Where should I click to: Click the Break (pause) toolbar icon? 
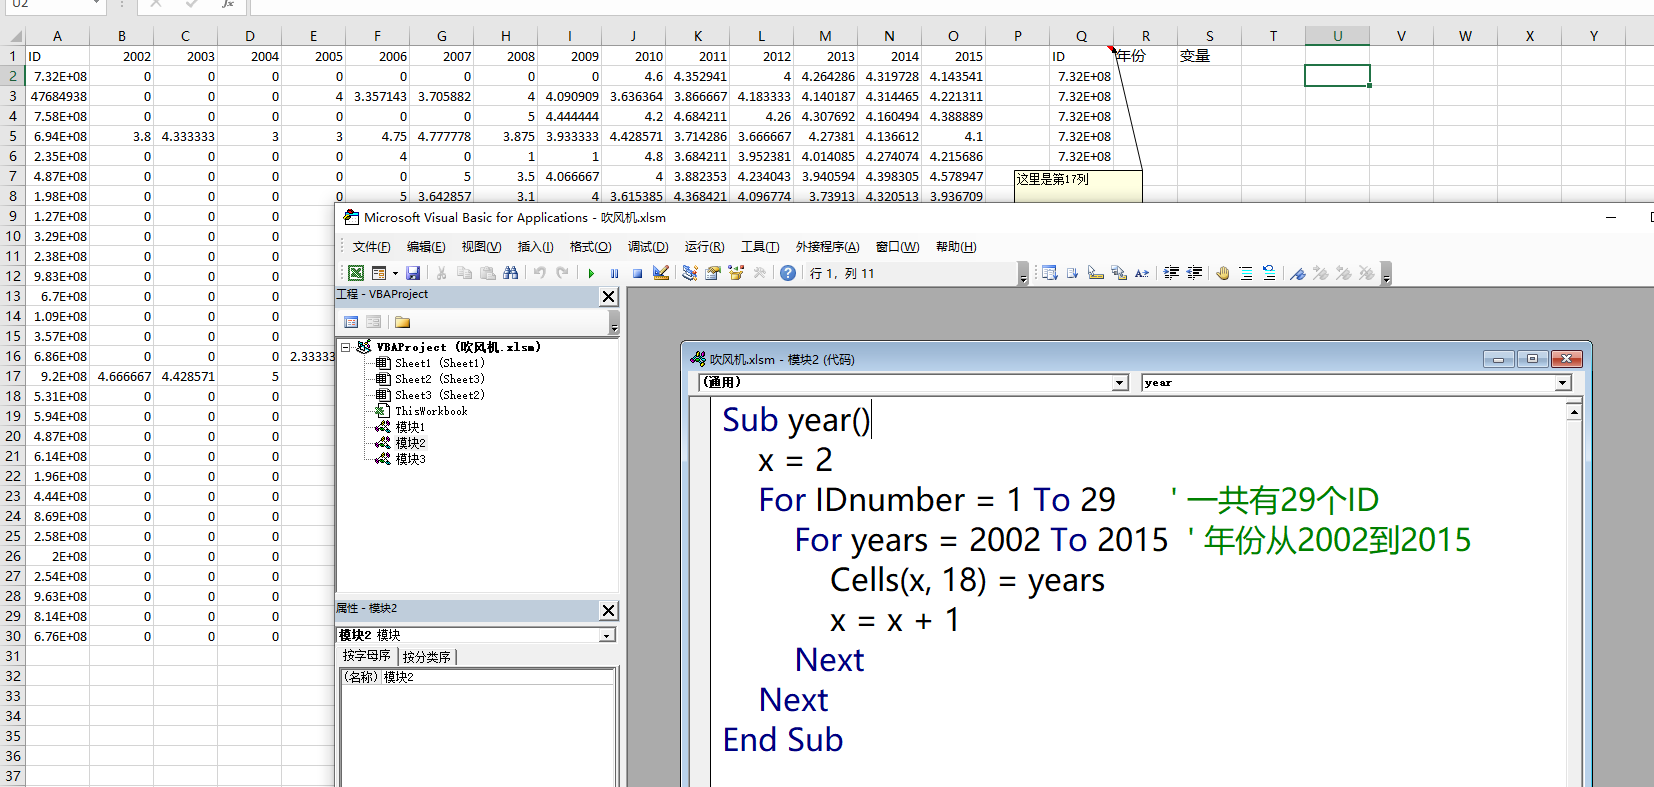pos(614,273)
